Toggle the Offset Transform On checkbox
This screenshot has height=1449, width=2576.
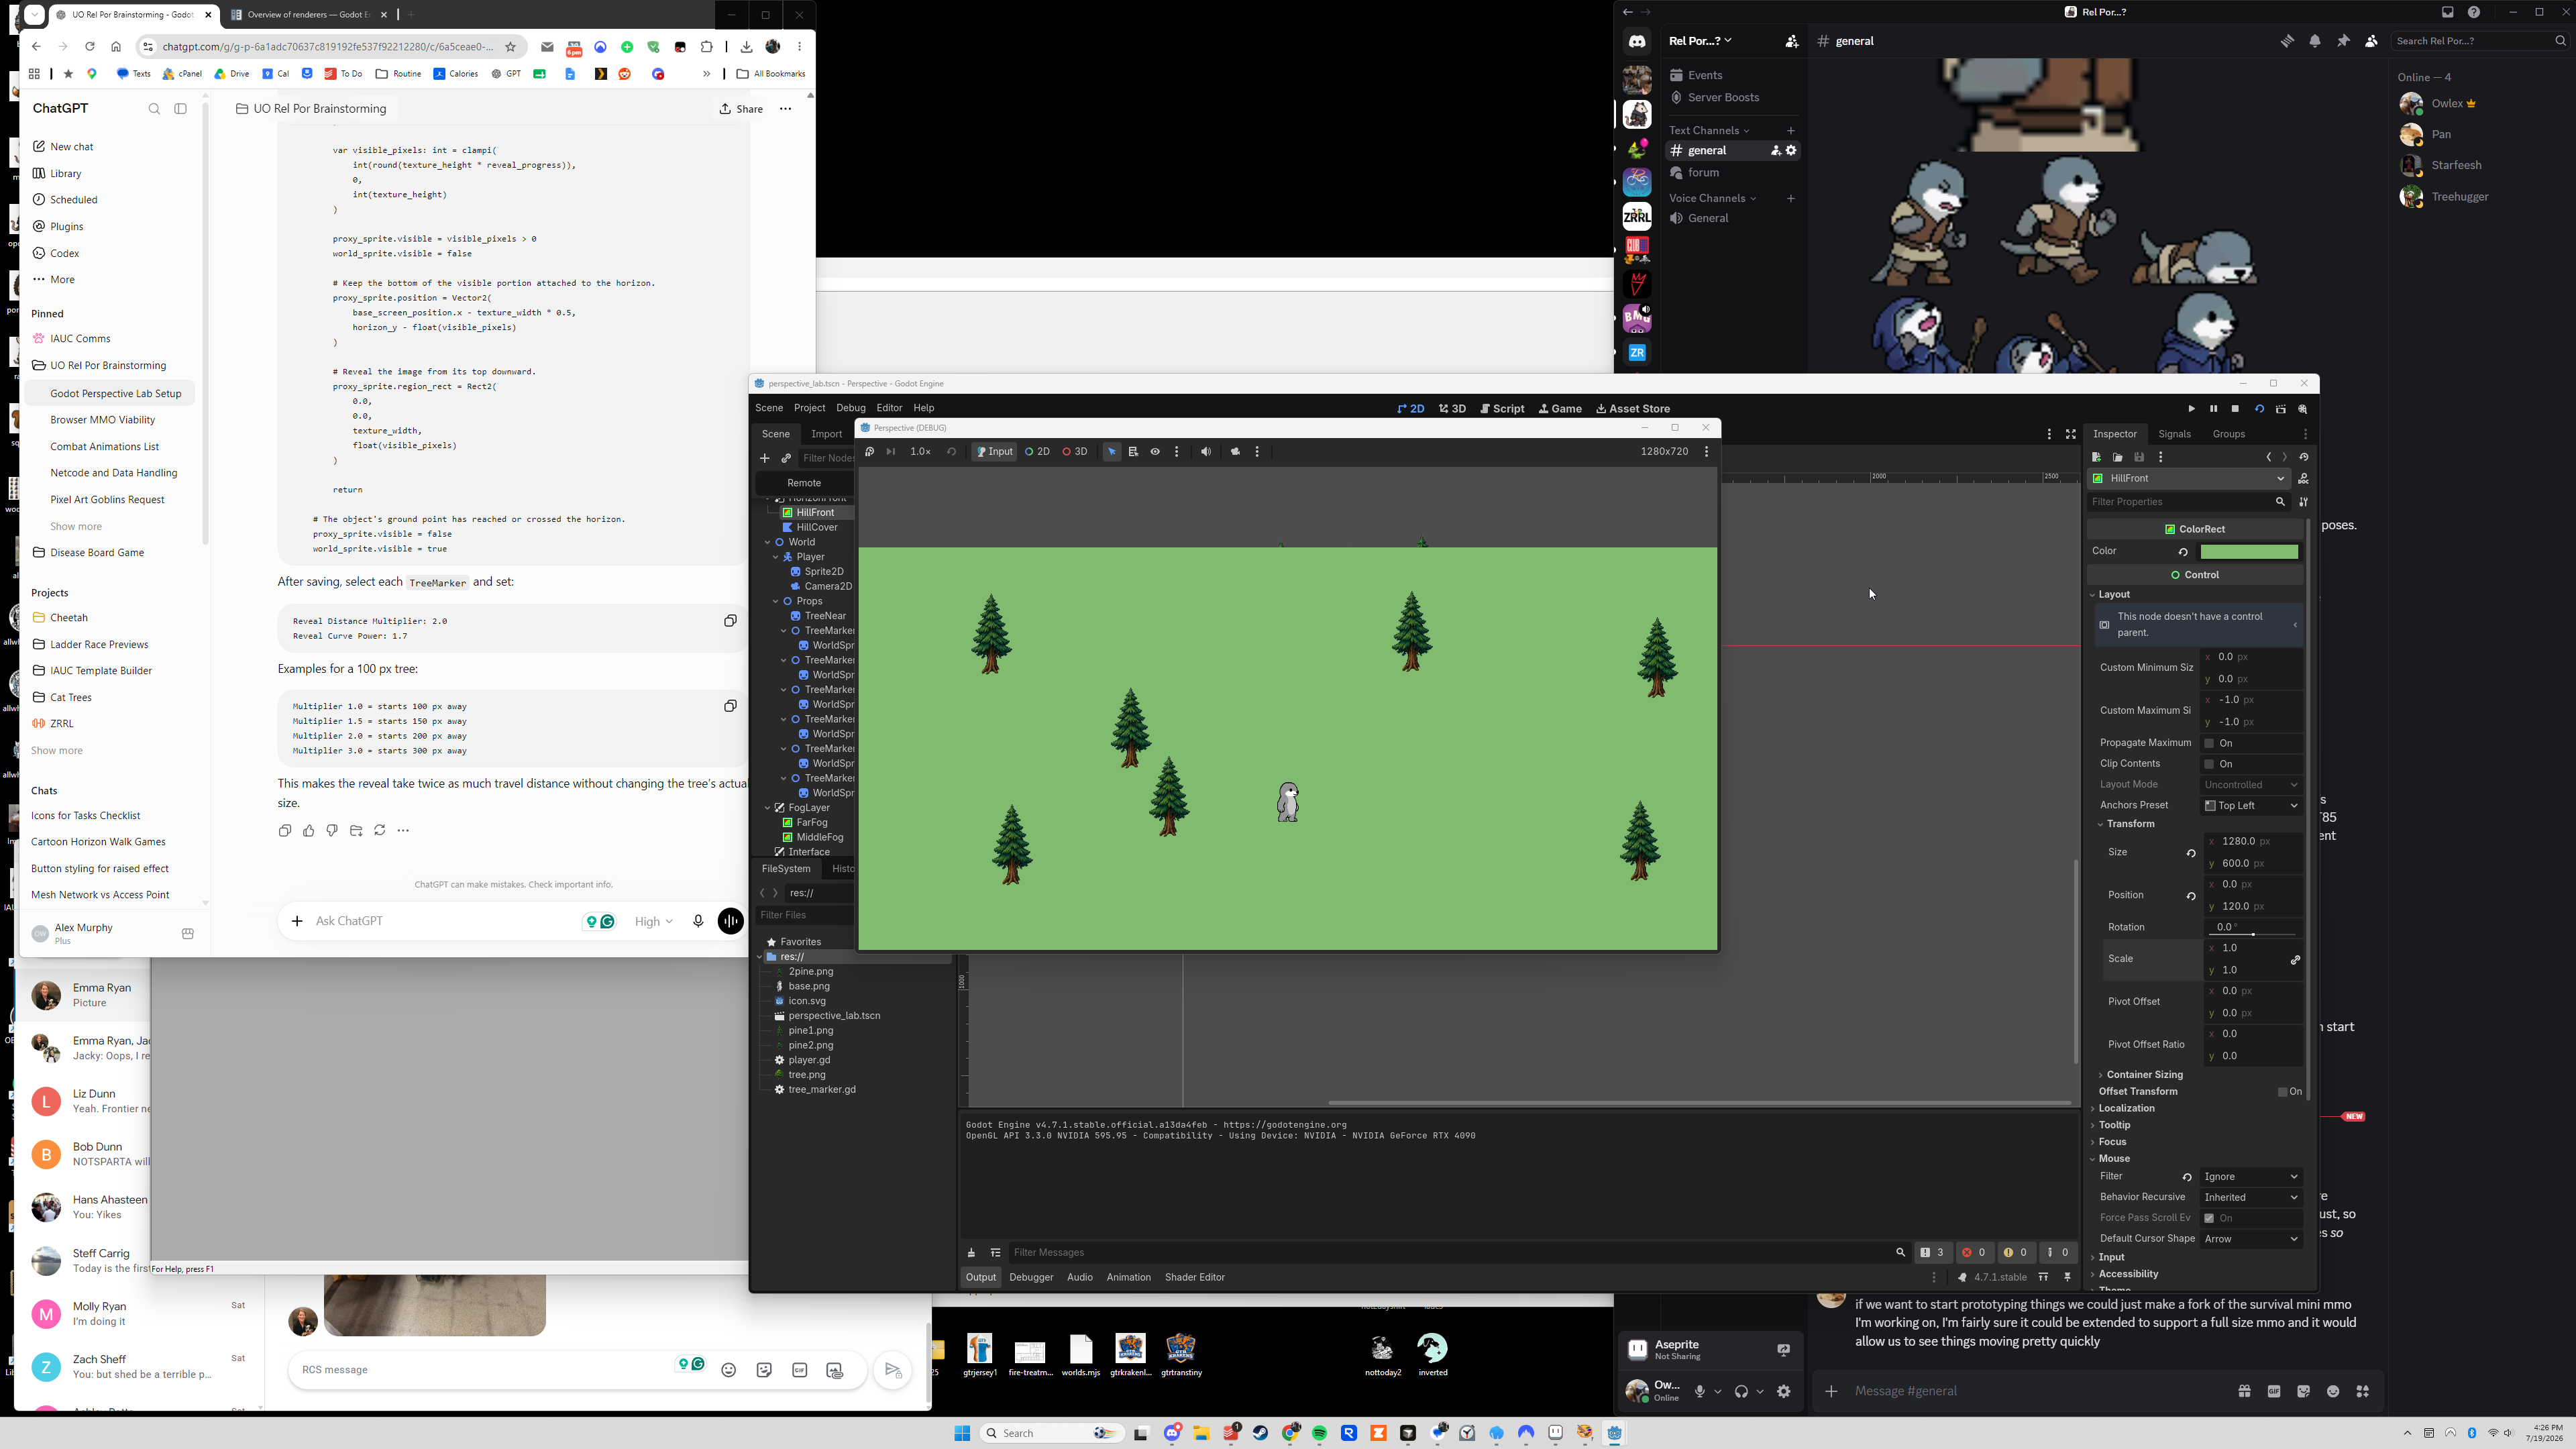pos(2283,1092)
